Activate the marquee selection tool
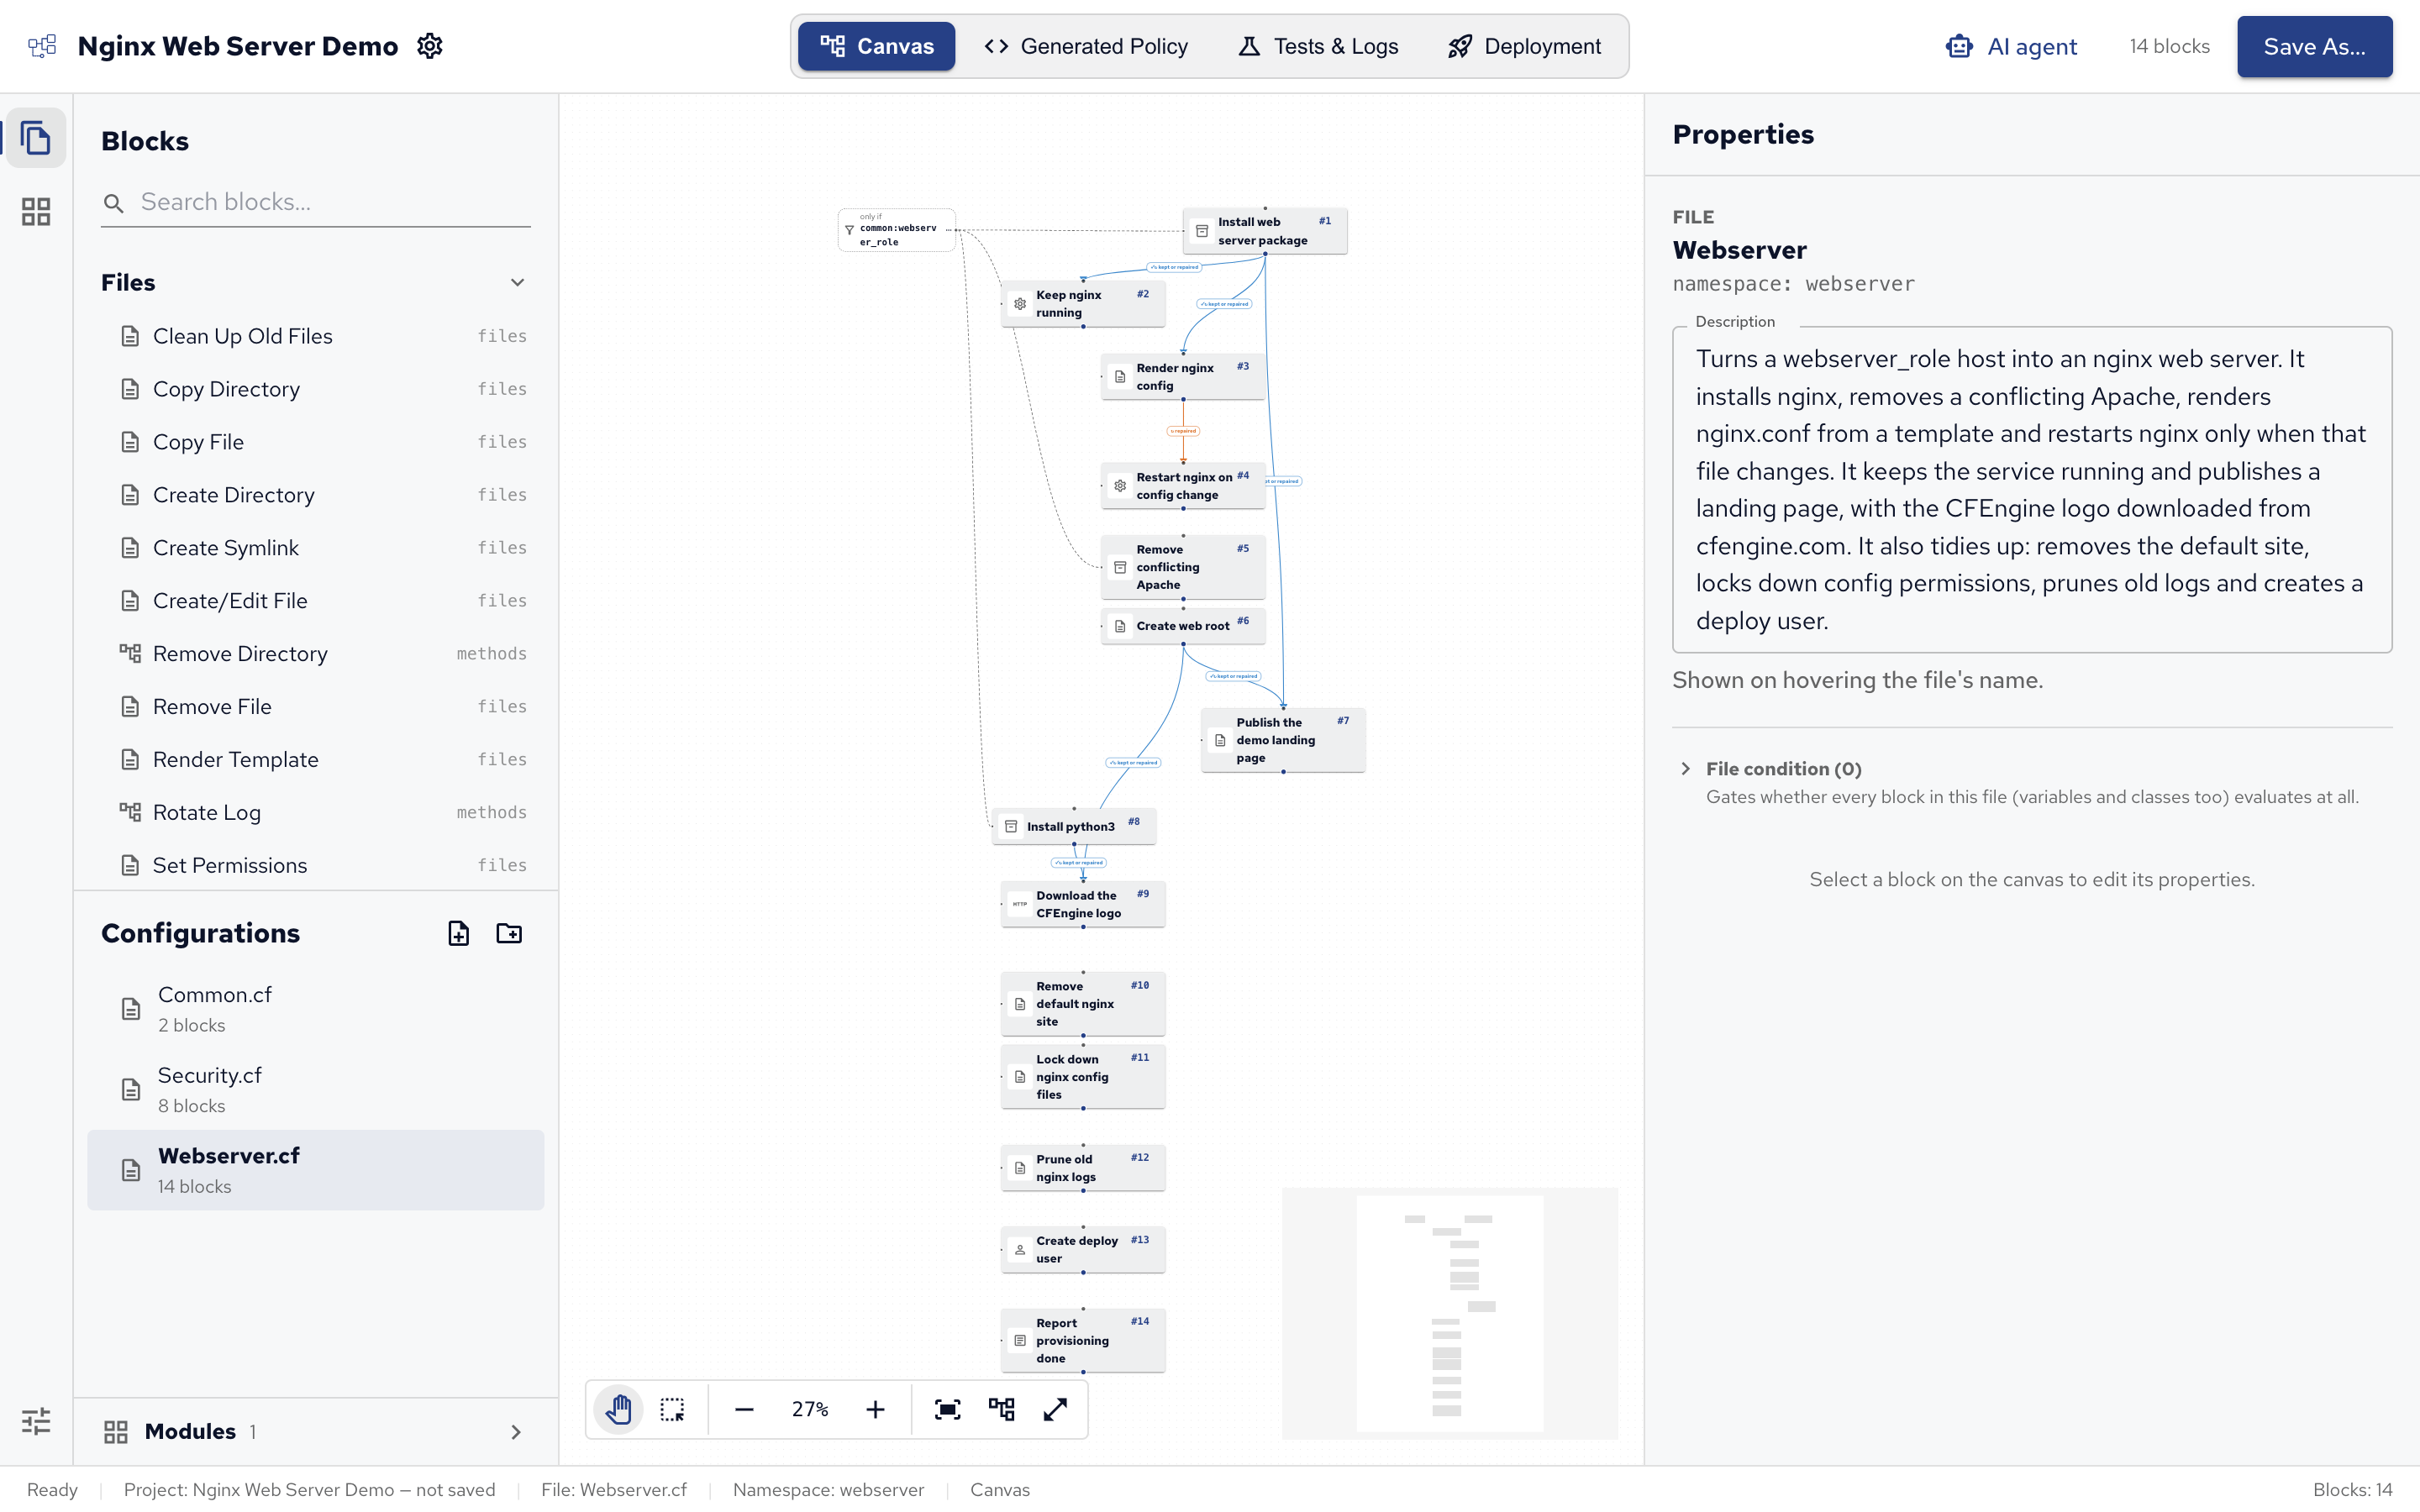Image resolution: width=2420 pixels, height=1512 pixels. pyautogui.click(x=673, y=1409)
